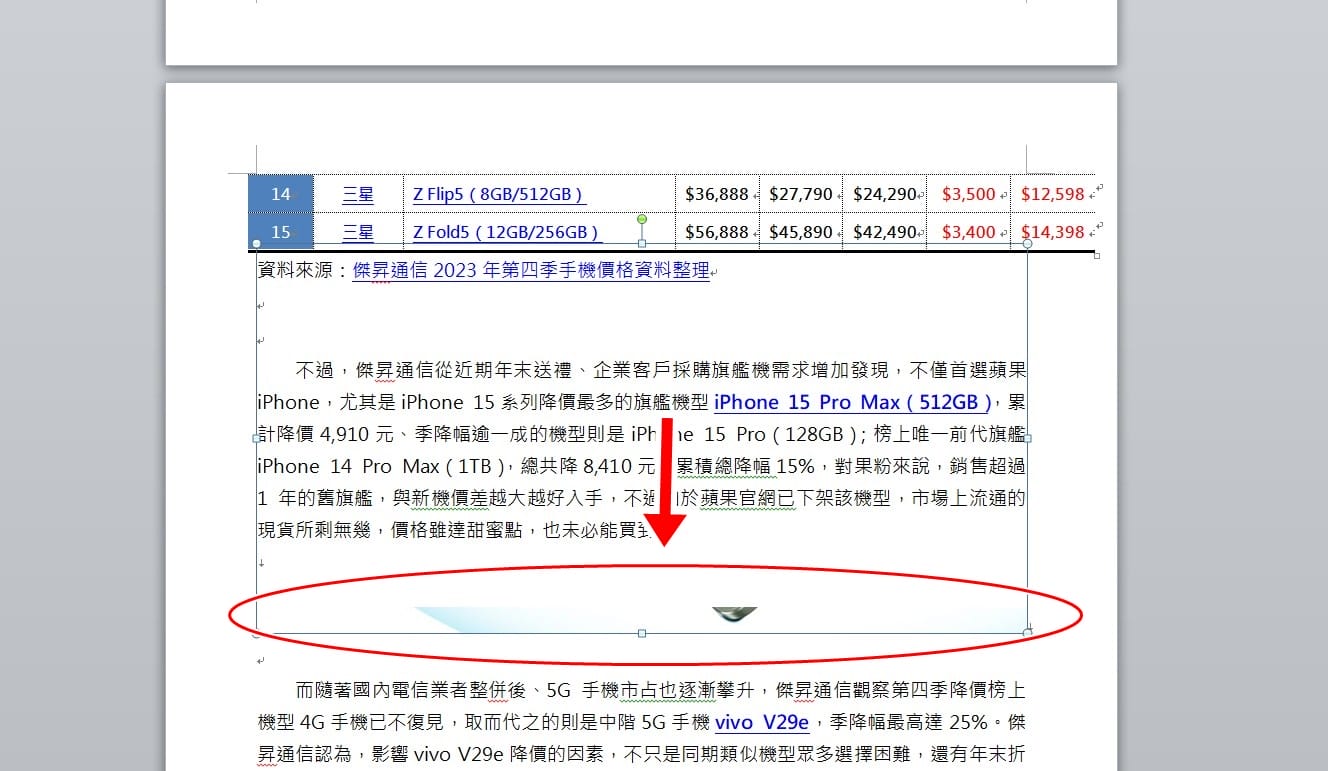Image resolution: width=1328 pixels, height=771 pixels.
Task: Click the paragraph line starting 而隨著國內電信業者整併後
Action: coord(661,690)
